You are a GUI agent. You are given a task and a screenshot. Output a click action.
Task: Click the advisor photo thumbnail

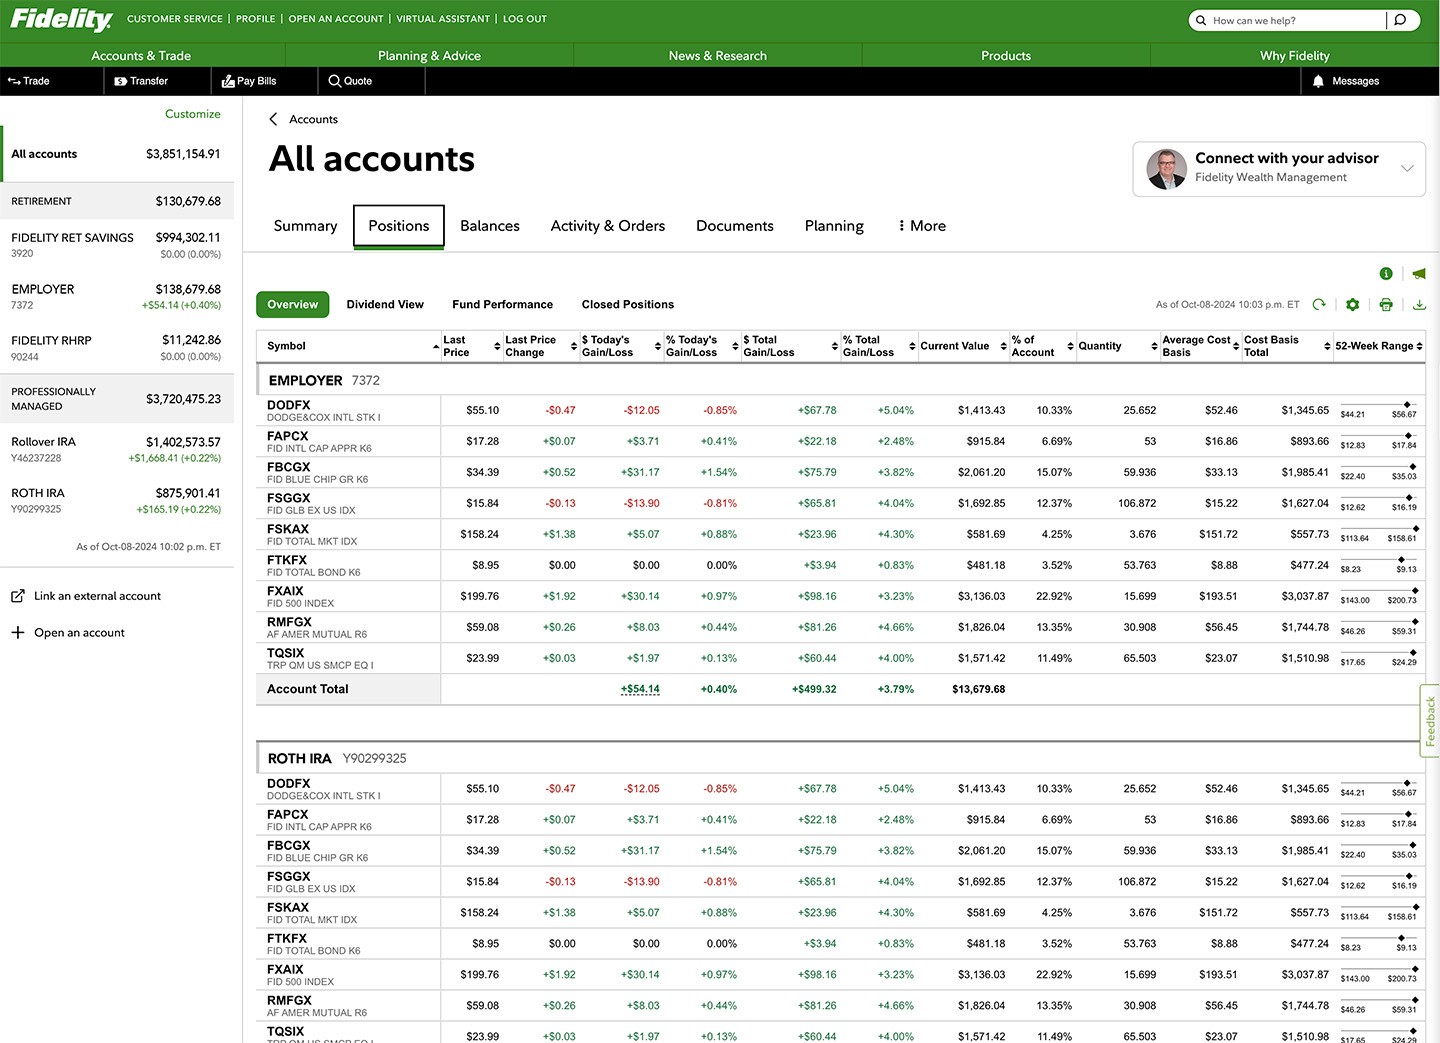tap(1166, 168)
